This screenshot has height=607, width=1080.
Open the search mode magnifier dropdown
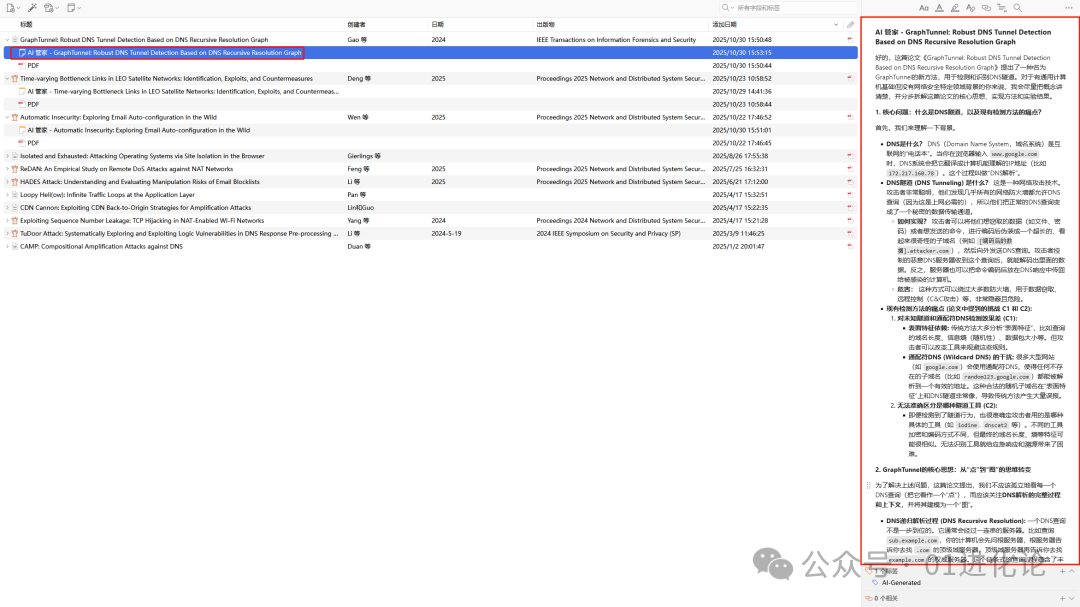(727, 8)
